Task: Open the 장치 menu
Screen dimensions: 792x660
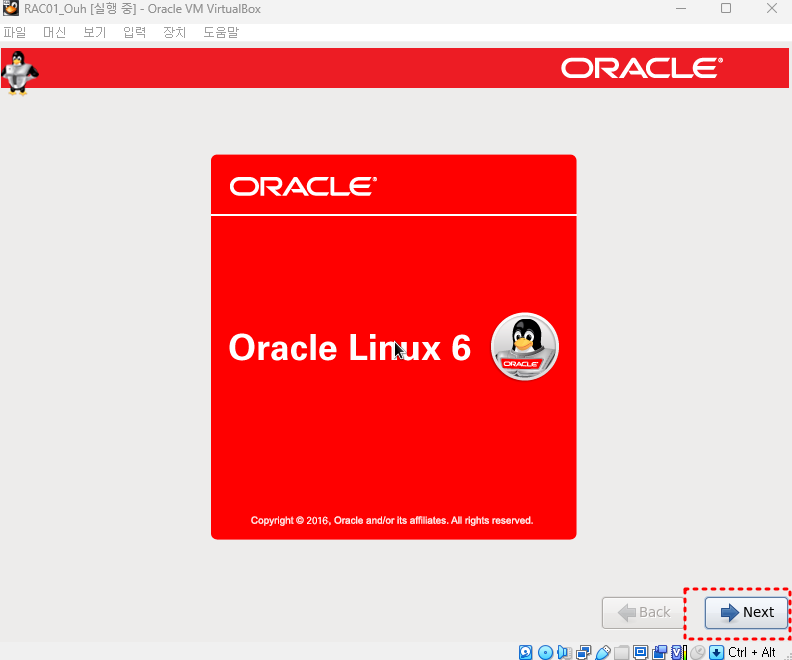Action: tap(175, 32)
